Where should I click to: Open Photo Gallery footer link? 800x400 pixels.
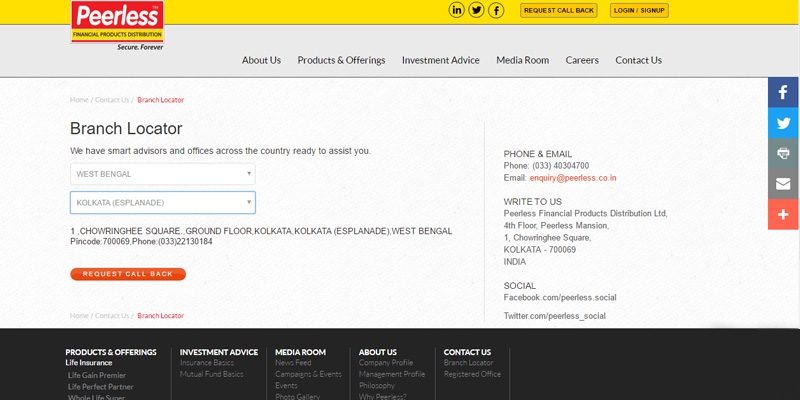[297, 397]
